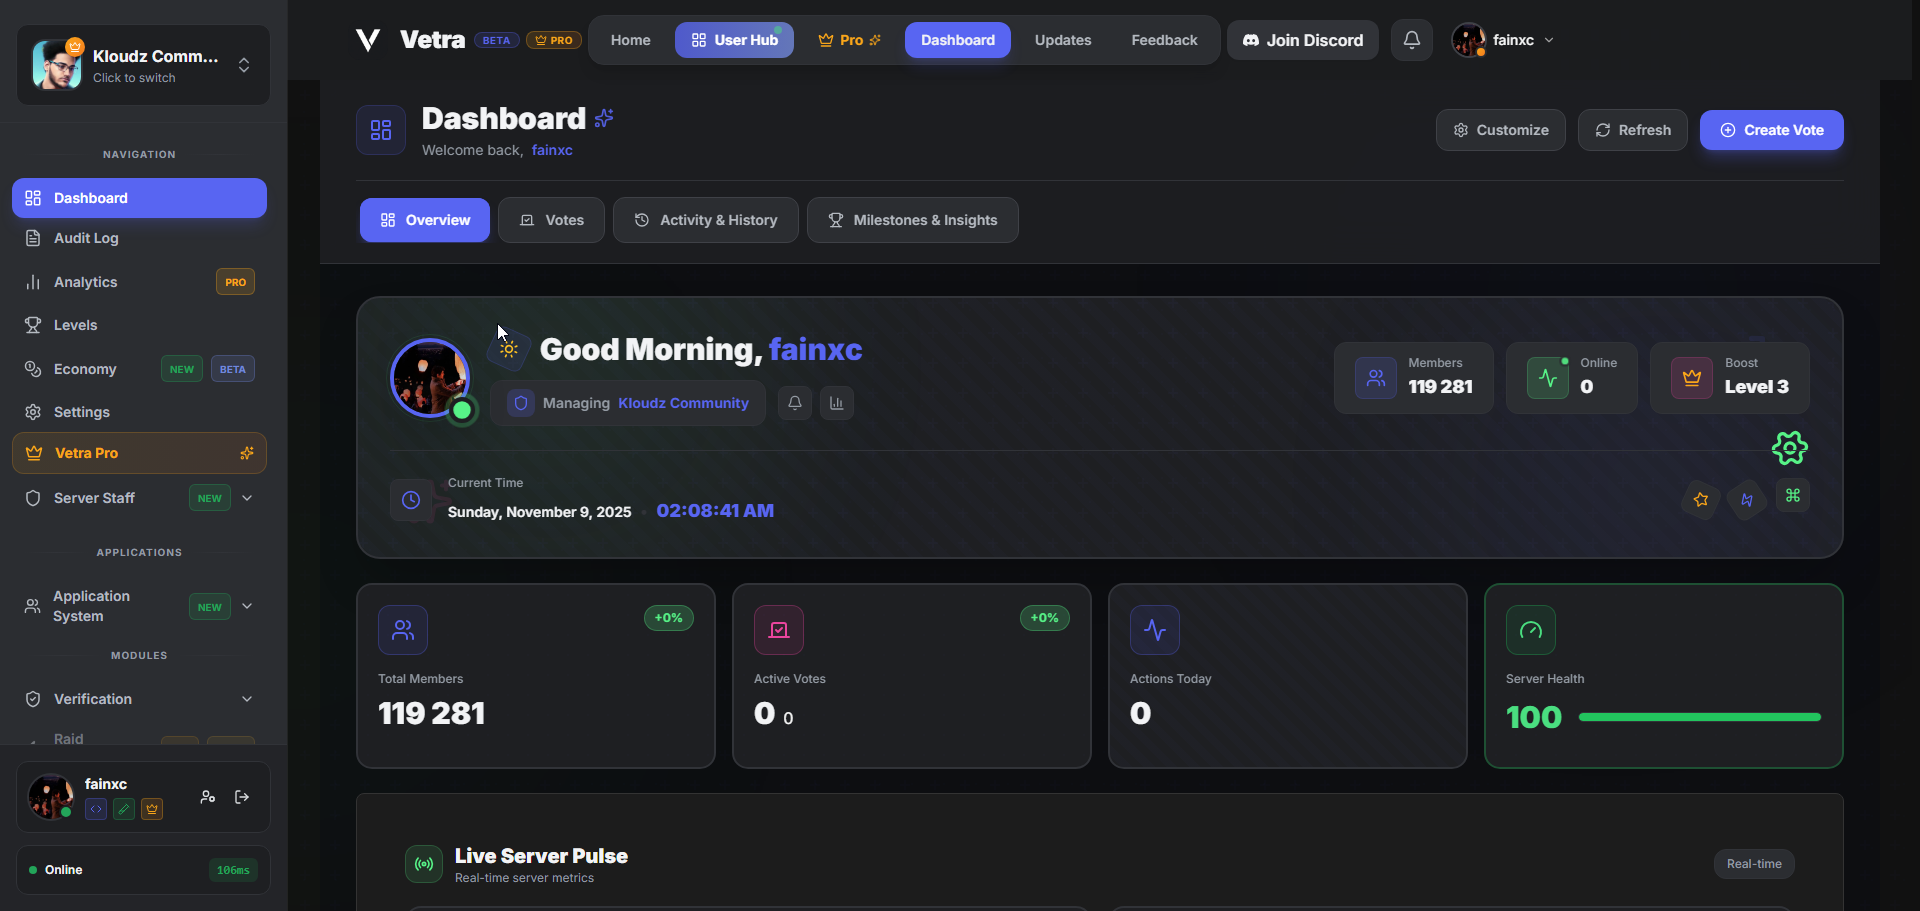This screenshot has height=911, width=1920.
Task: Collapse the Verification module section
Action: pyautogui.click(x=246, y=699)
